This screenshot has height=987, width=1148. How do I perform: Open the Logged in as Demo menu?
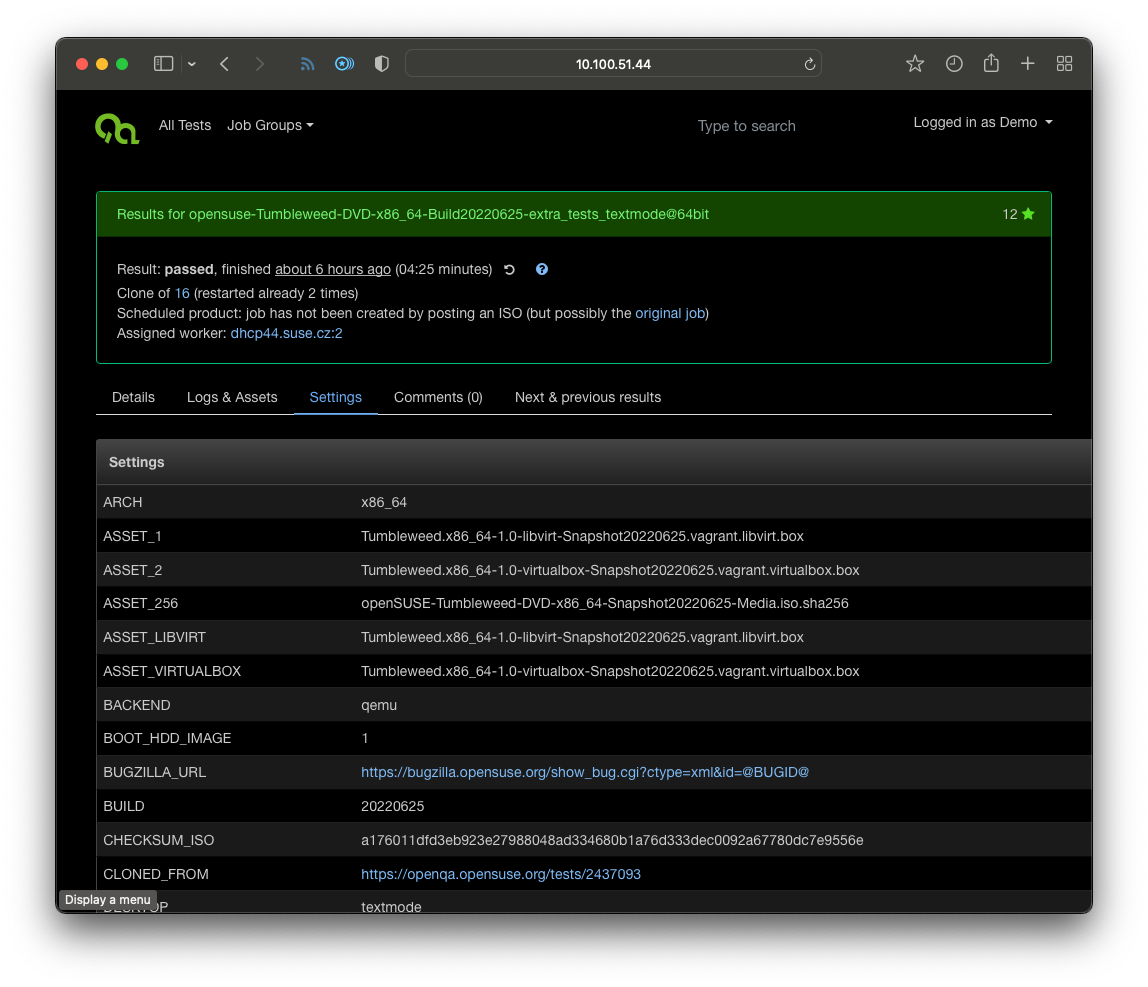pyautogui.click(x=983, y=122)
